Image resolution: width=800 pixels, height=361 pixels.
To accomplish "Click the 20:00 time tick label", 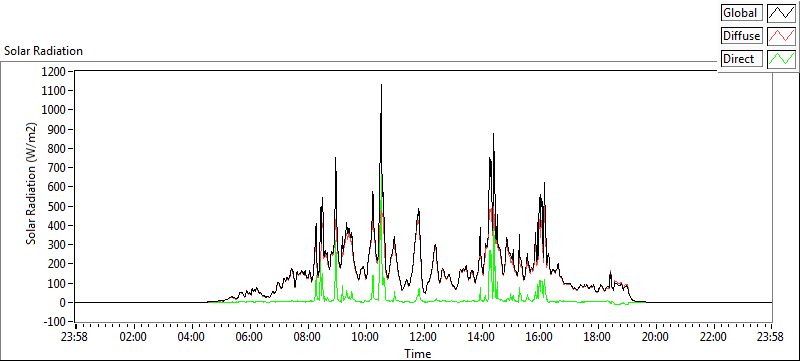I will tap(655, 337).
